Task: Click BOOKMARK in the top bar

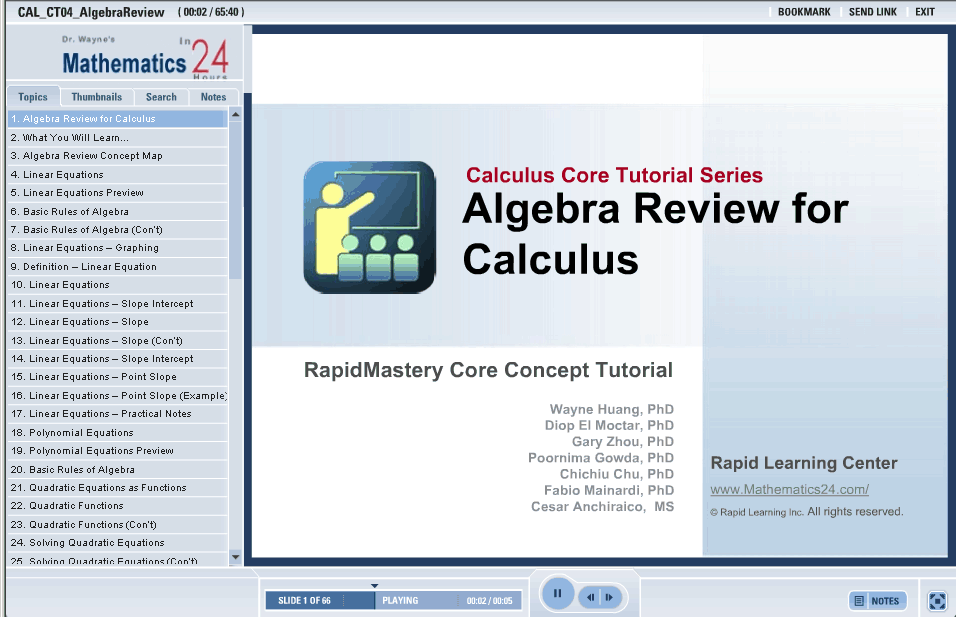Action: click(804, 12)
